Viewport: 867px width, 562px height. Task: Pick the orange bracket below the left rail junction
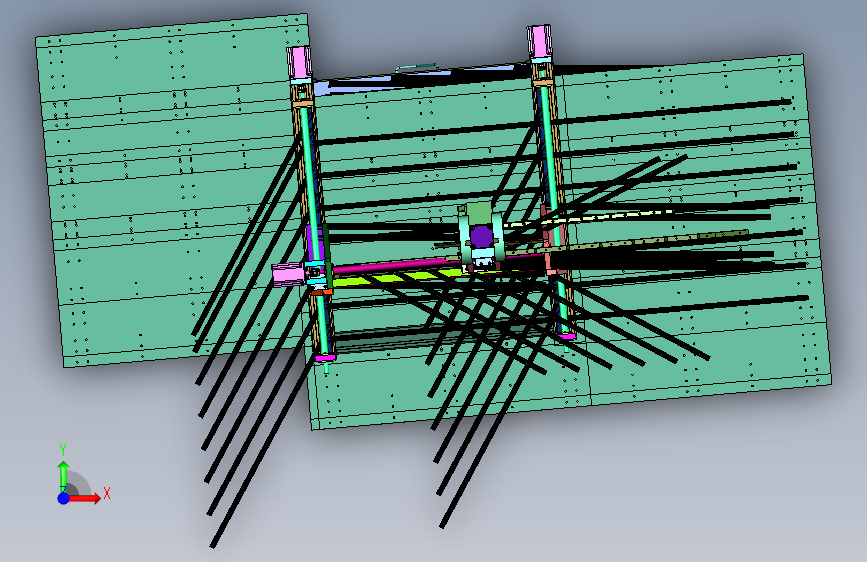pyautogui.click(x=322, y=292)
